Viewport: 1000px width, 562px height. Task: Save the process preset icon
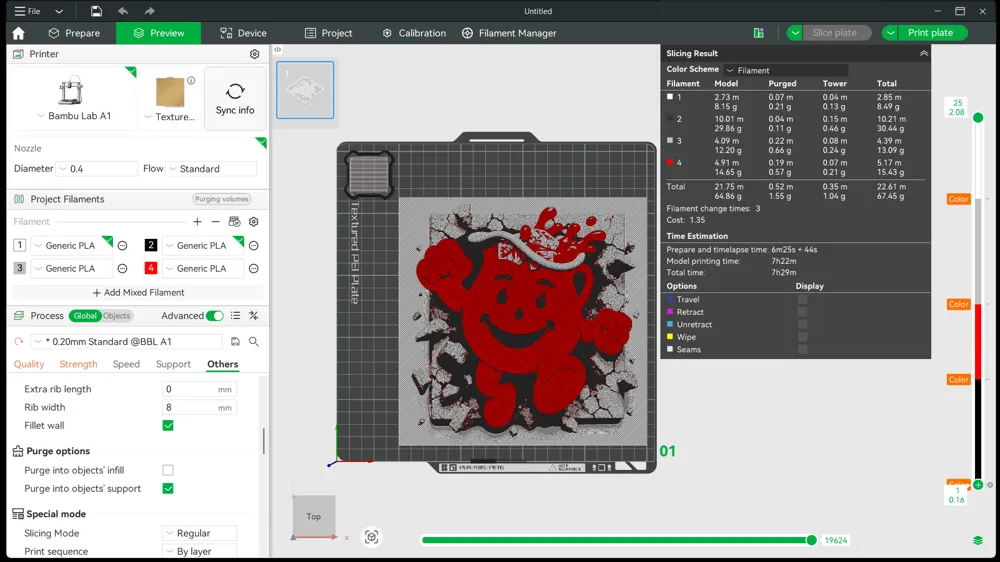point(235,341)
